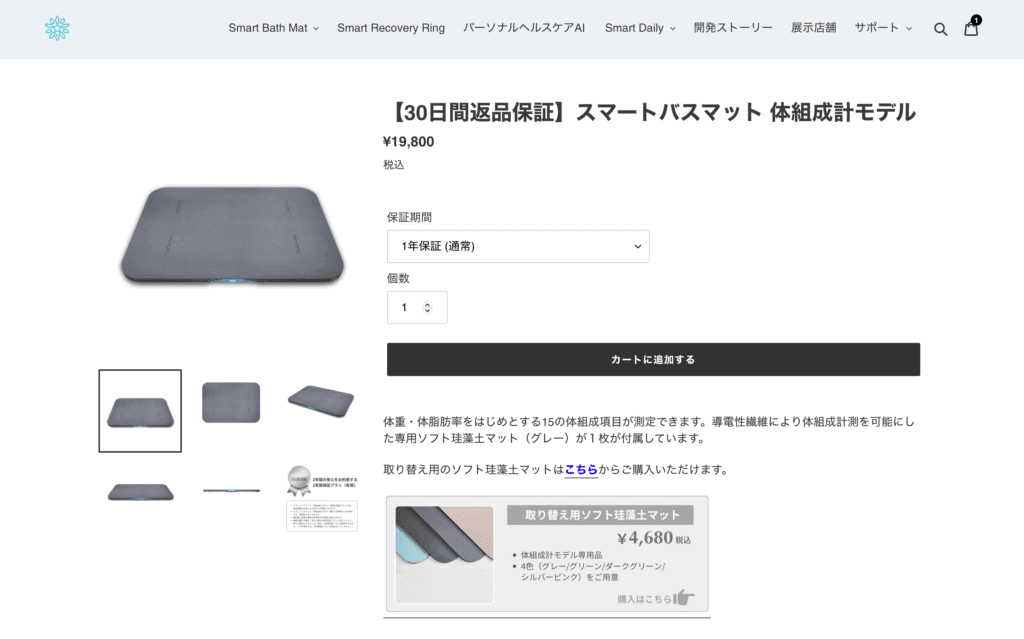The width and height of the screenshot is (1024, 639).
Task: Open the search magnifier icon
Action: point(940,29)
